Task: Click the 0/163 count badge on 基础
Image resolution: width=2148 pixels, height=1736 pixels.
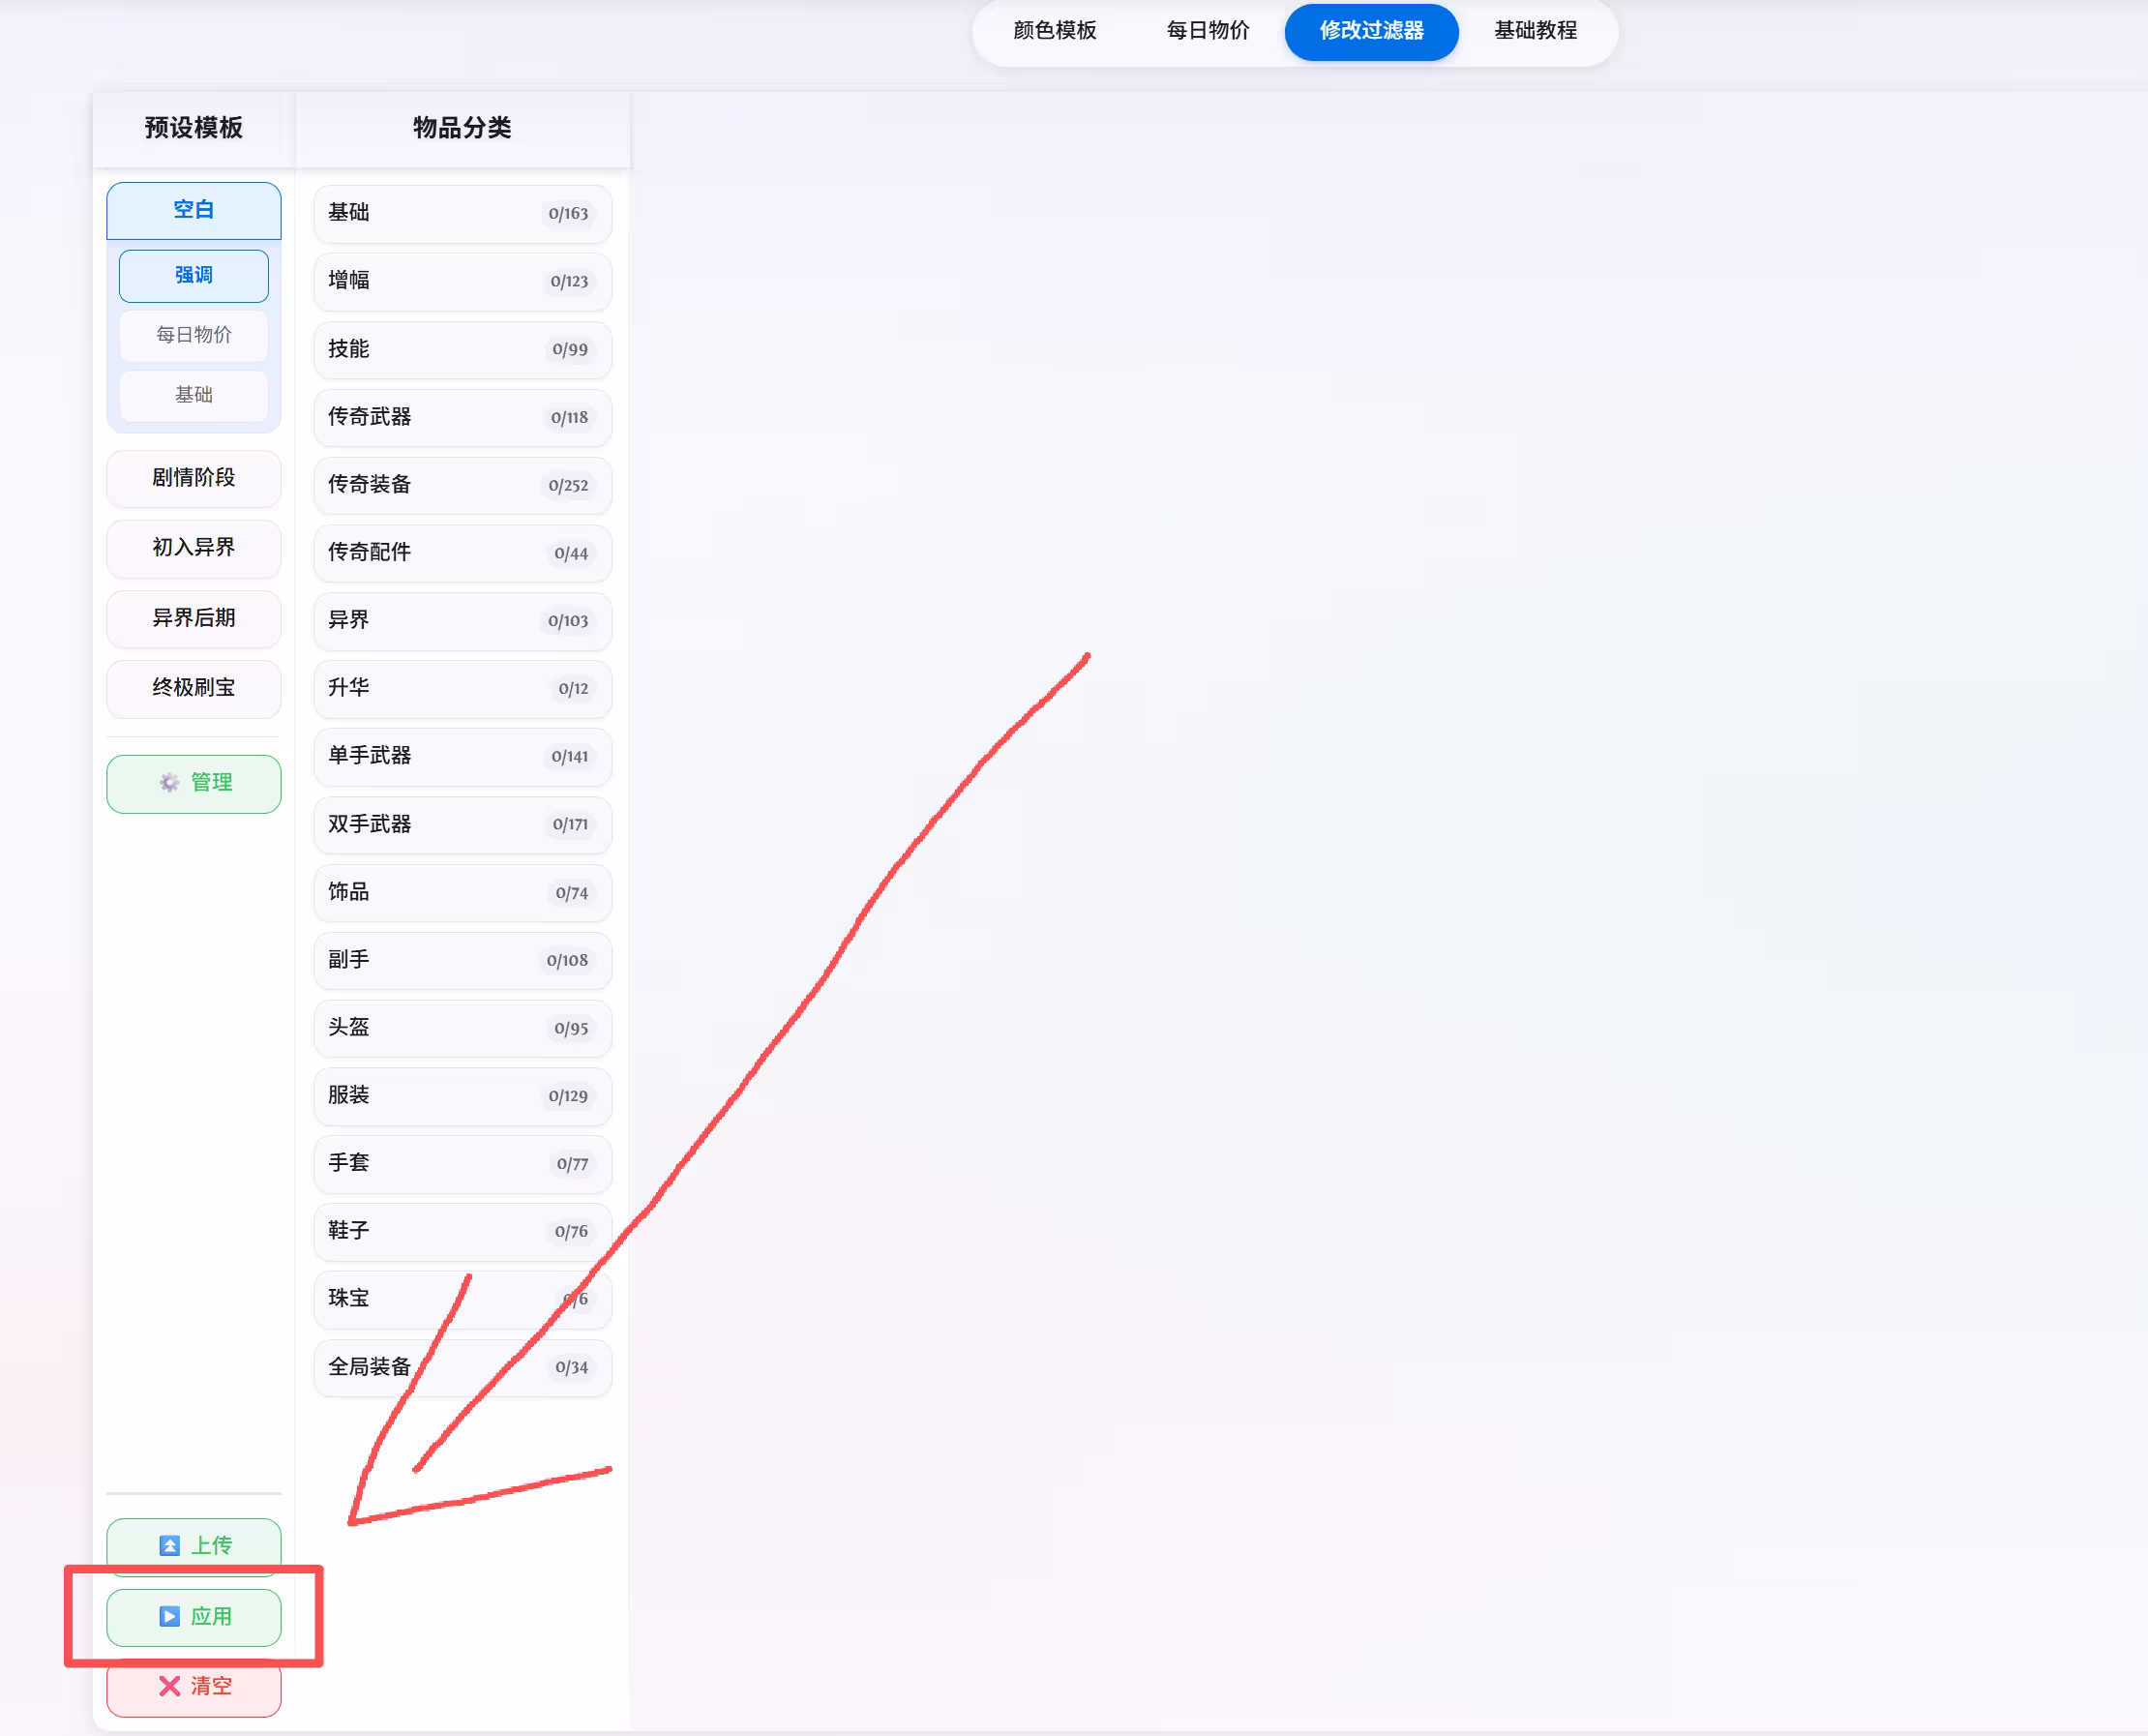Action: (x=568, y=214)
